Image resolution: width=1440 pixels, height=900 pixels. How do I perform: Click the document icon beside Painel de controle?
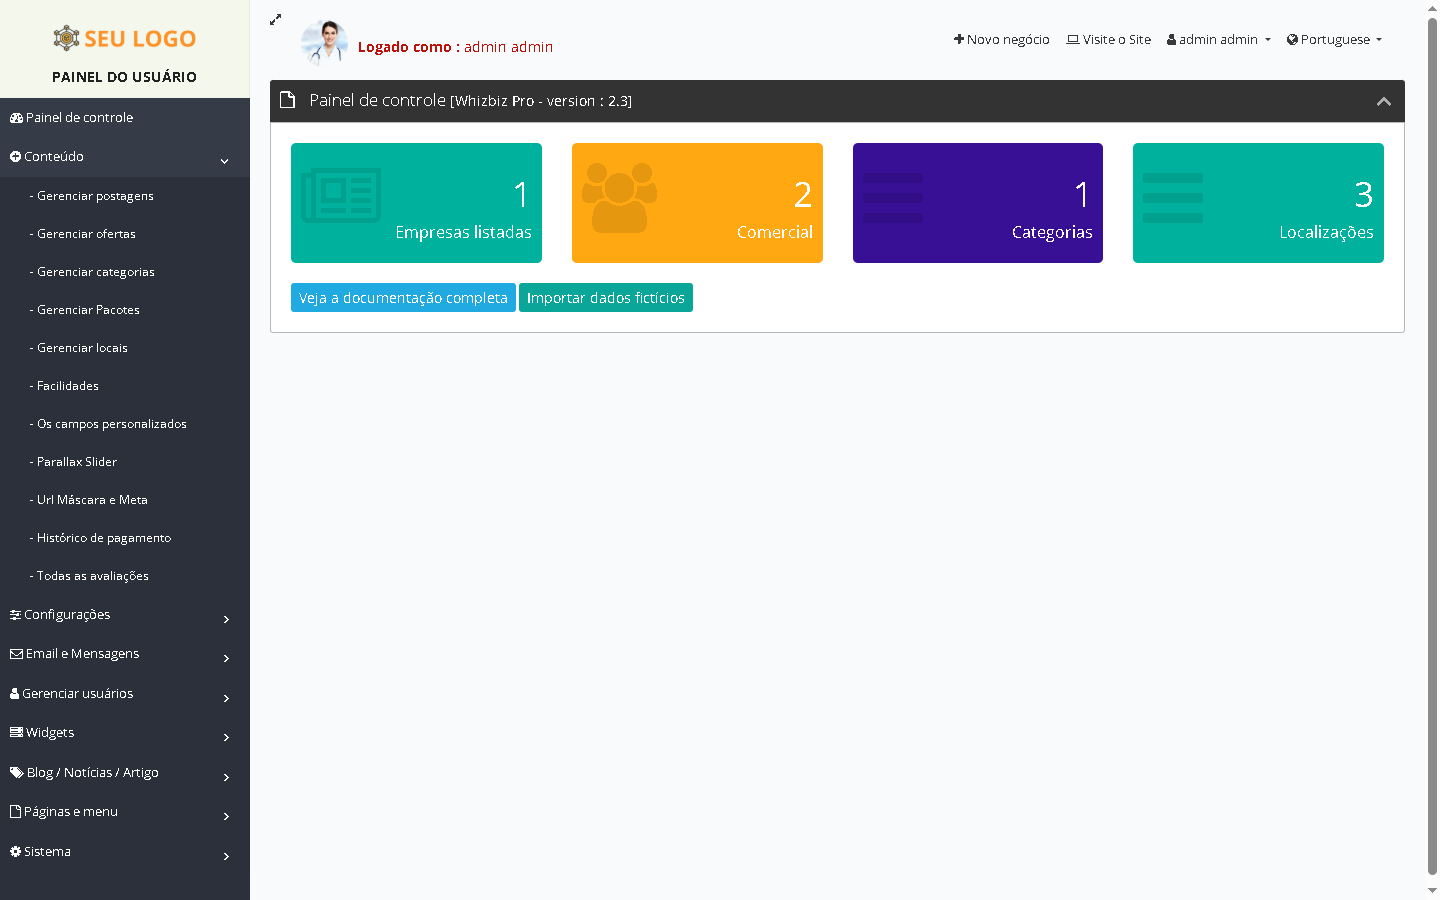pyautogui.click(x=288, y=100)
